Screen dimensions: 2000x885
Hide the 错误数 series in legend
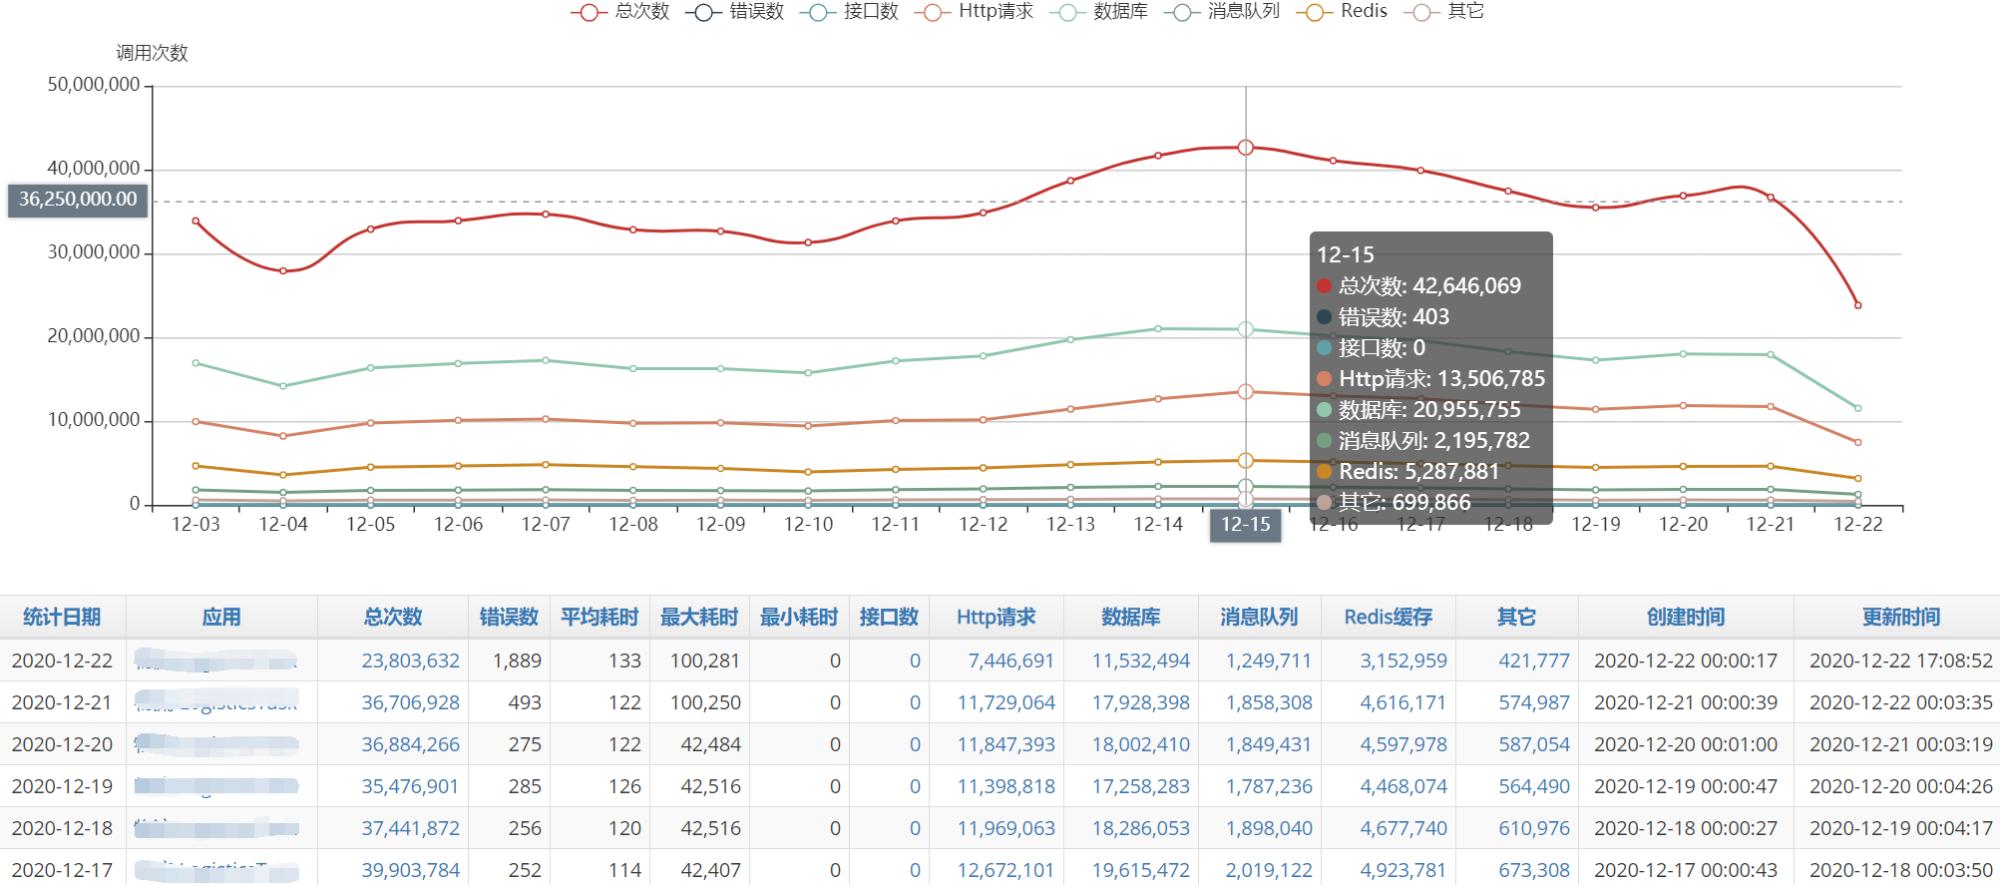tap(735, 12)
